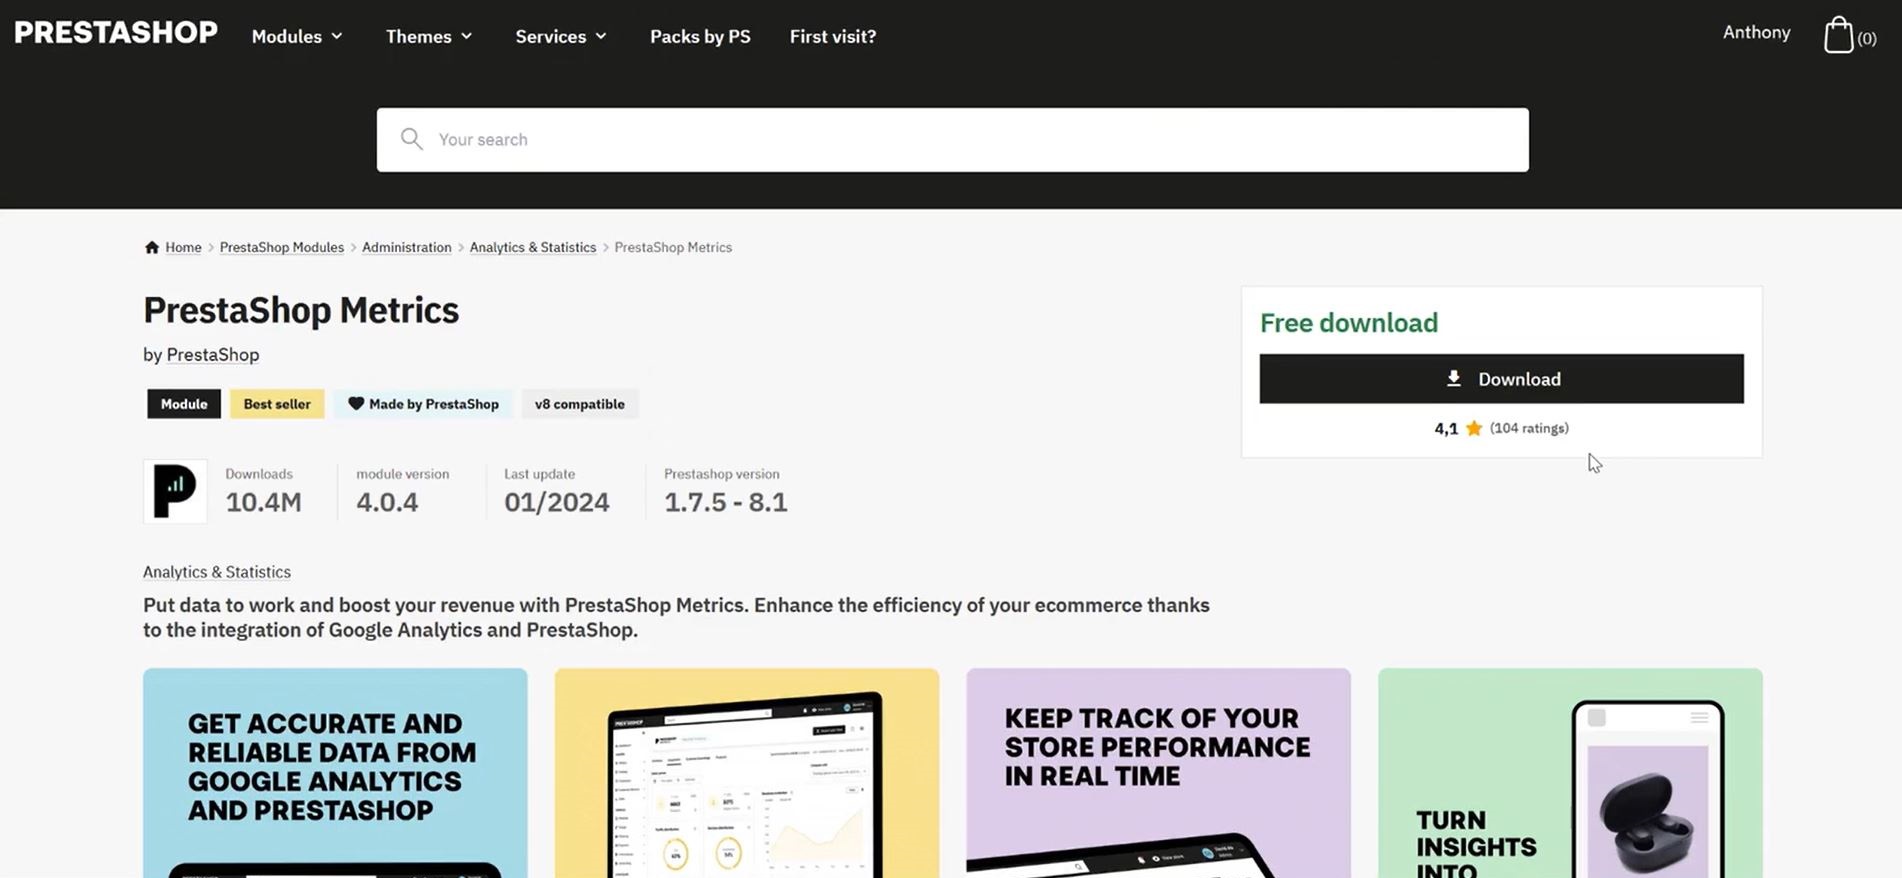The image size is (1902, 878).
Task: Open the PrestaShop Modules breadcrumb
Action: click(x=282, y=247)
